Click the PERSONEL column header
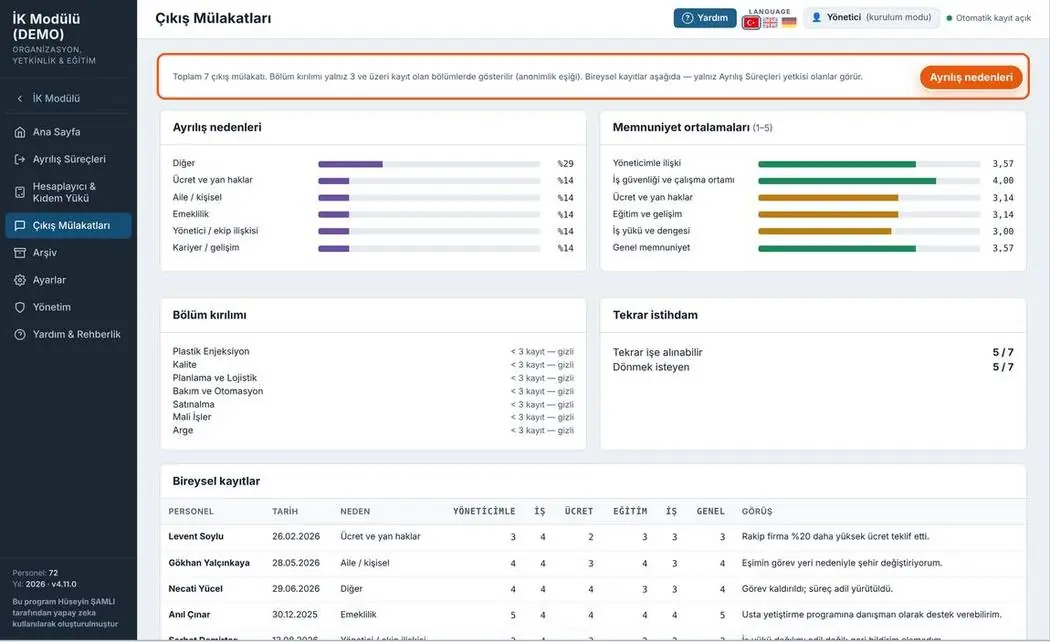 [x=191, y=511]
